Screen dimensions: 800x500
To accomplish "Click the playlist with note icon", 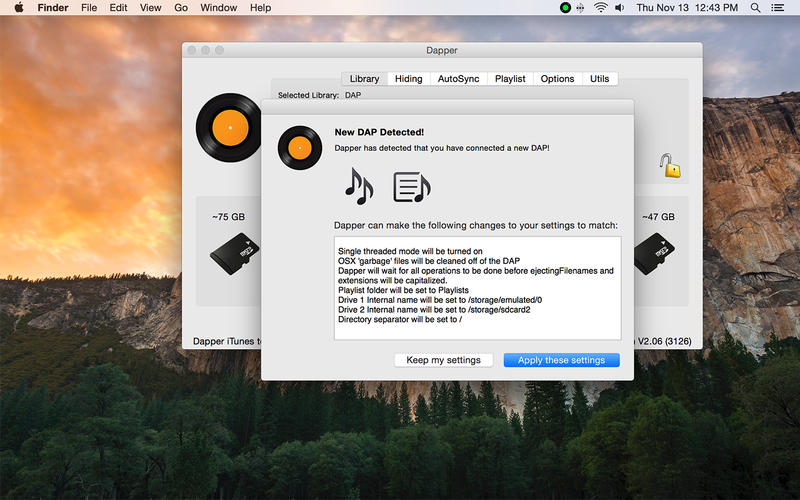I will pos(412,187).
